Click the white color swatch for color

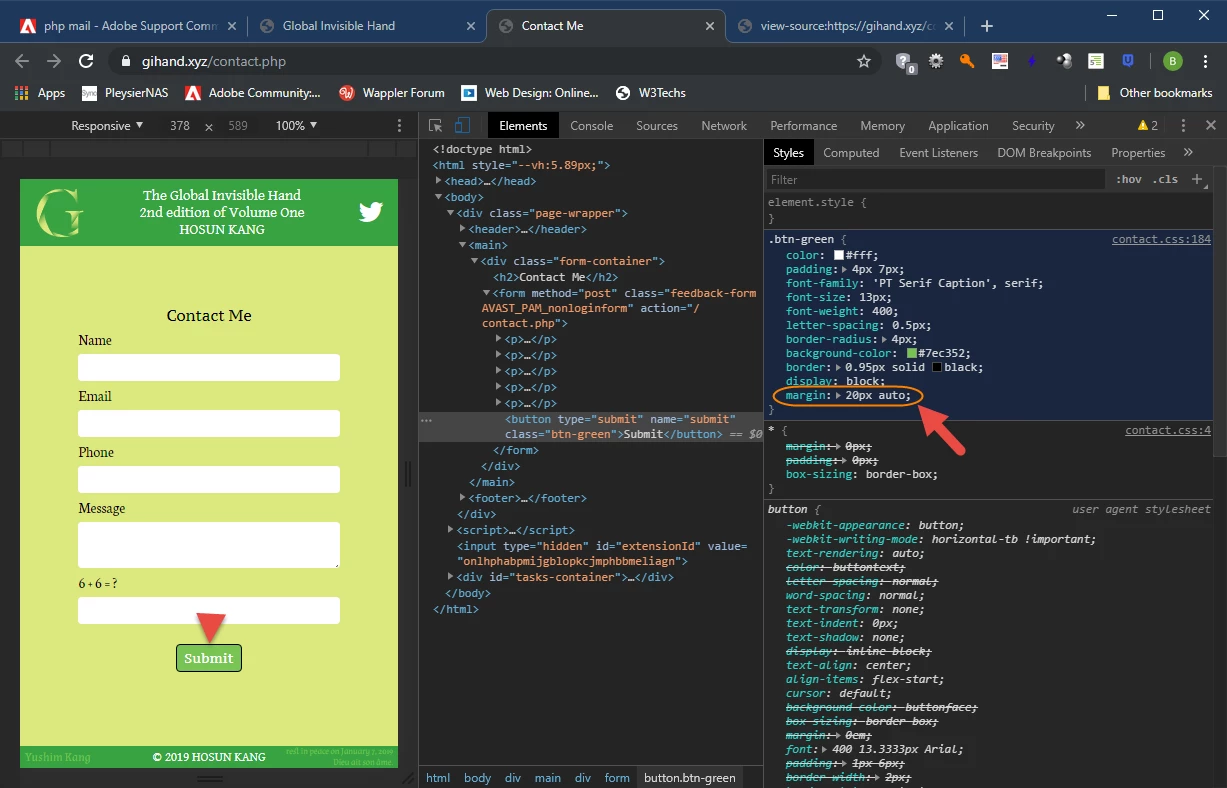click(838, 255)
